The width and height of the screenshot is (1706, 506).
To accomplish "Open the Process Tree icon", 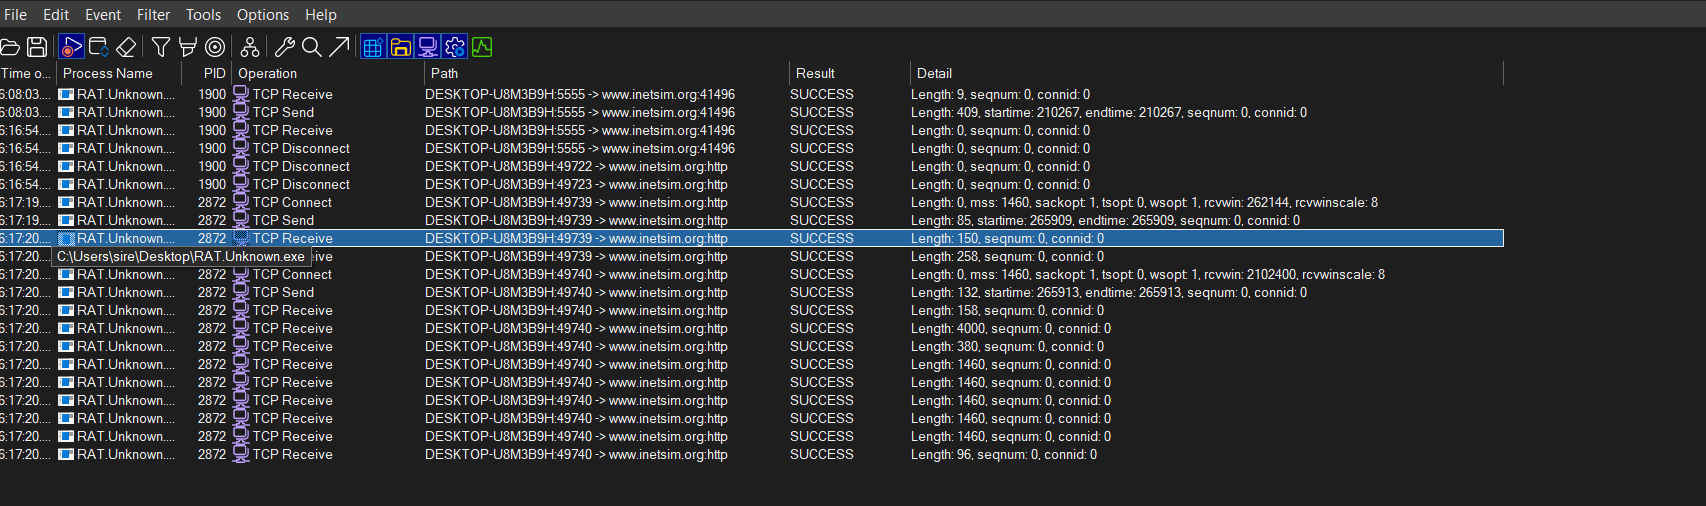I will (x=250, y=47).
